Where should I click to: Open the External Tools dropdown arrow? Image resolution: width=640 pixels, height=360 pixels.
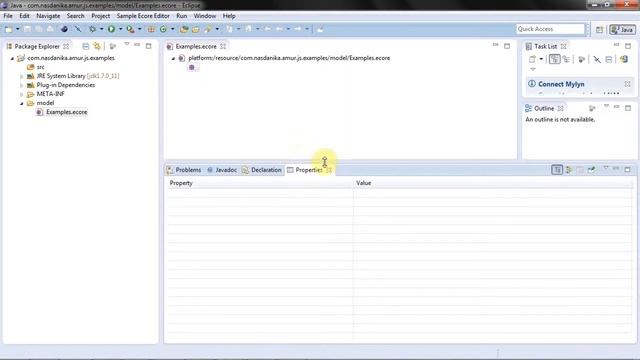[x=140, y=29]
